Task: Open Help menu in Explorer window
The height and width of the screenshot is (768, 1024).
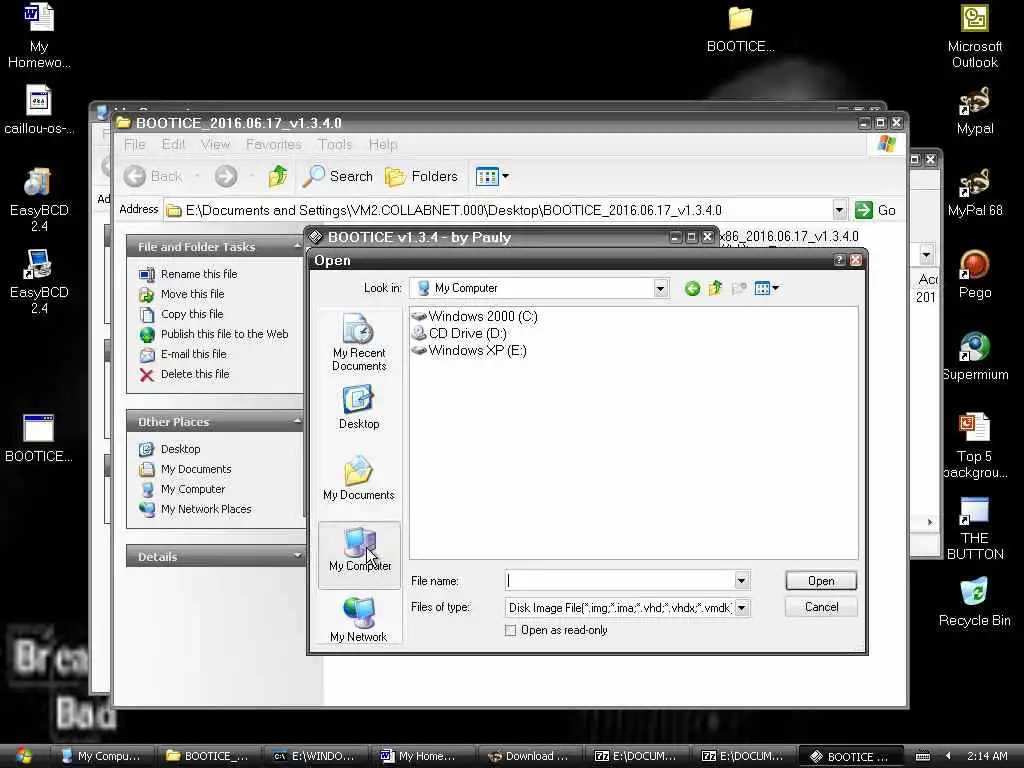Action: [383, 144]
